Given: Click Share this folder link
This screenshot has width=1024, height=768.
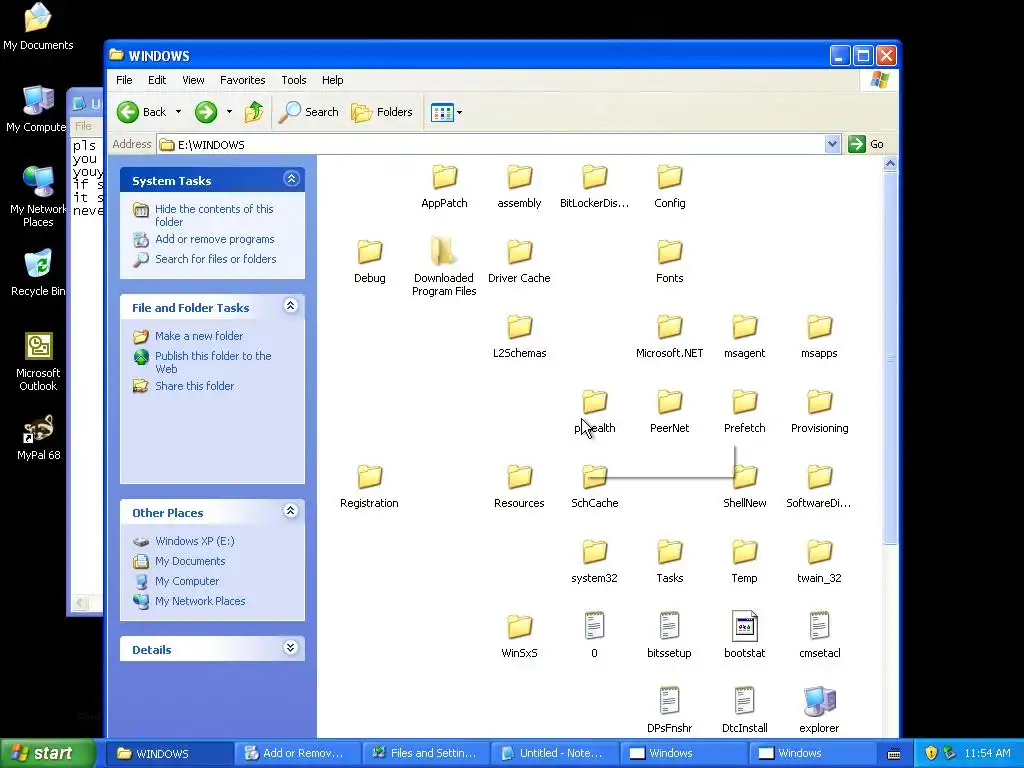Looking at the screenshot, I should click(x=194, y=386).
